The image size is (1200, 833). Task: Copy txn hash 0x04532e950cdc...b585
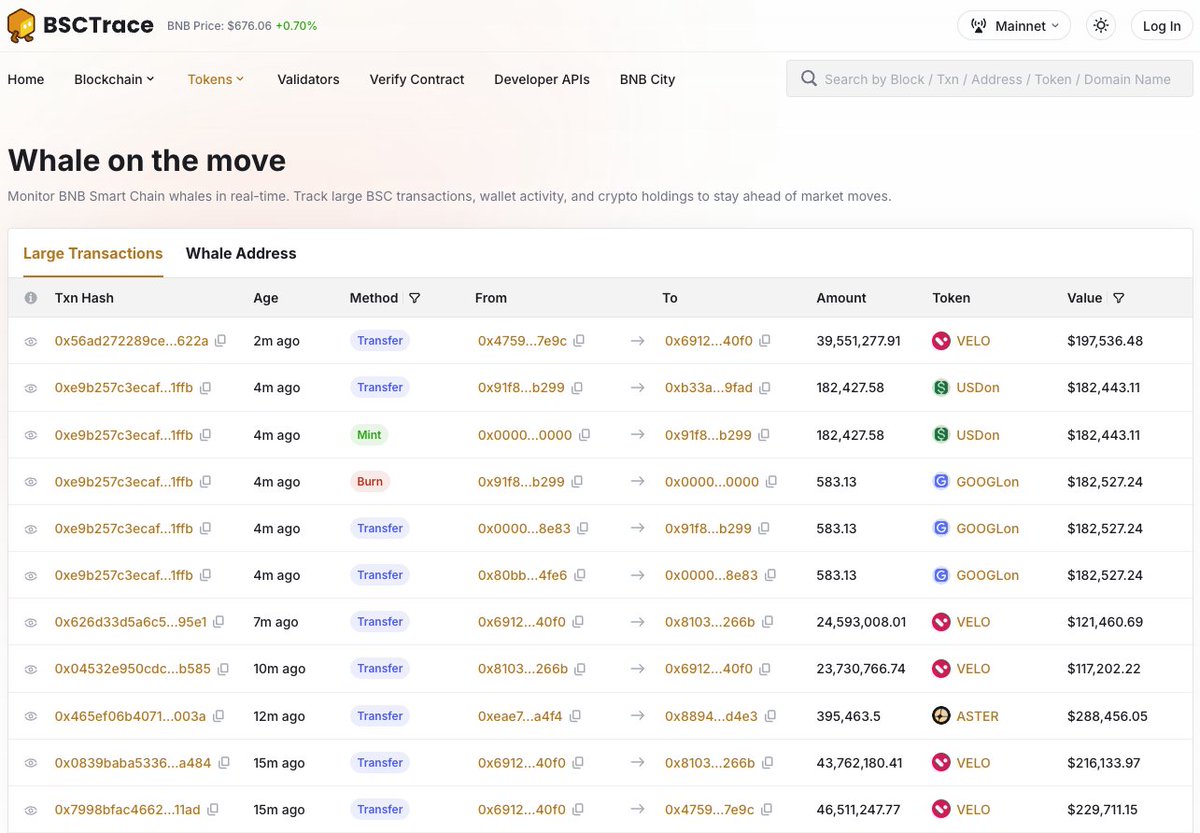tap(223, 669)
